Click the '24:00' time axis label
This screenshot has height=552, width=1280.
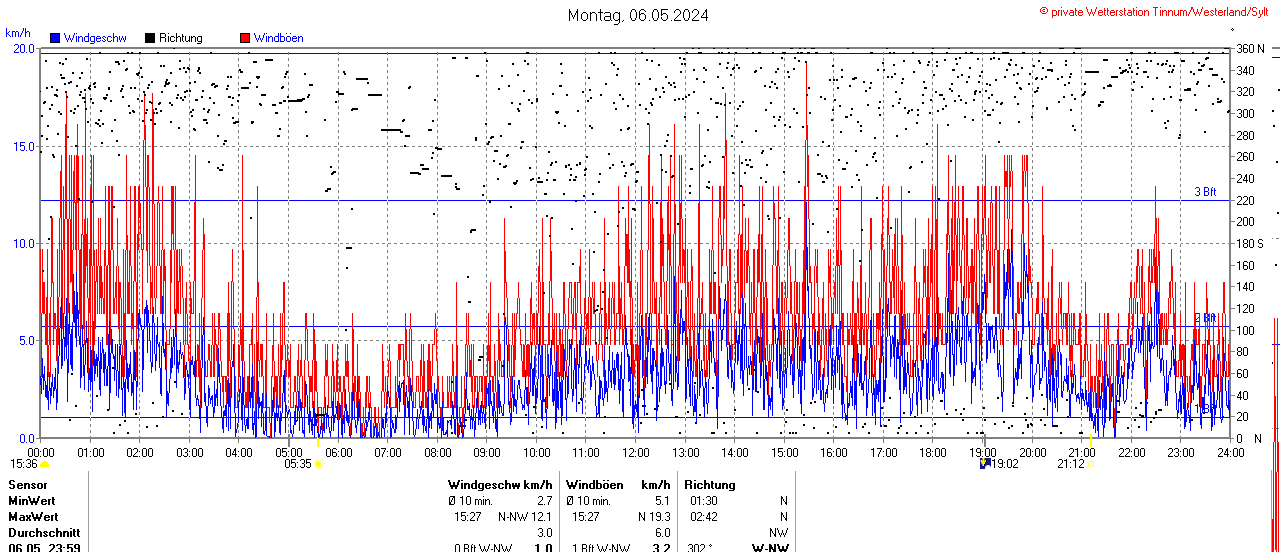pyautogui.click(x=1231, y=453)
